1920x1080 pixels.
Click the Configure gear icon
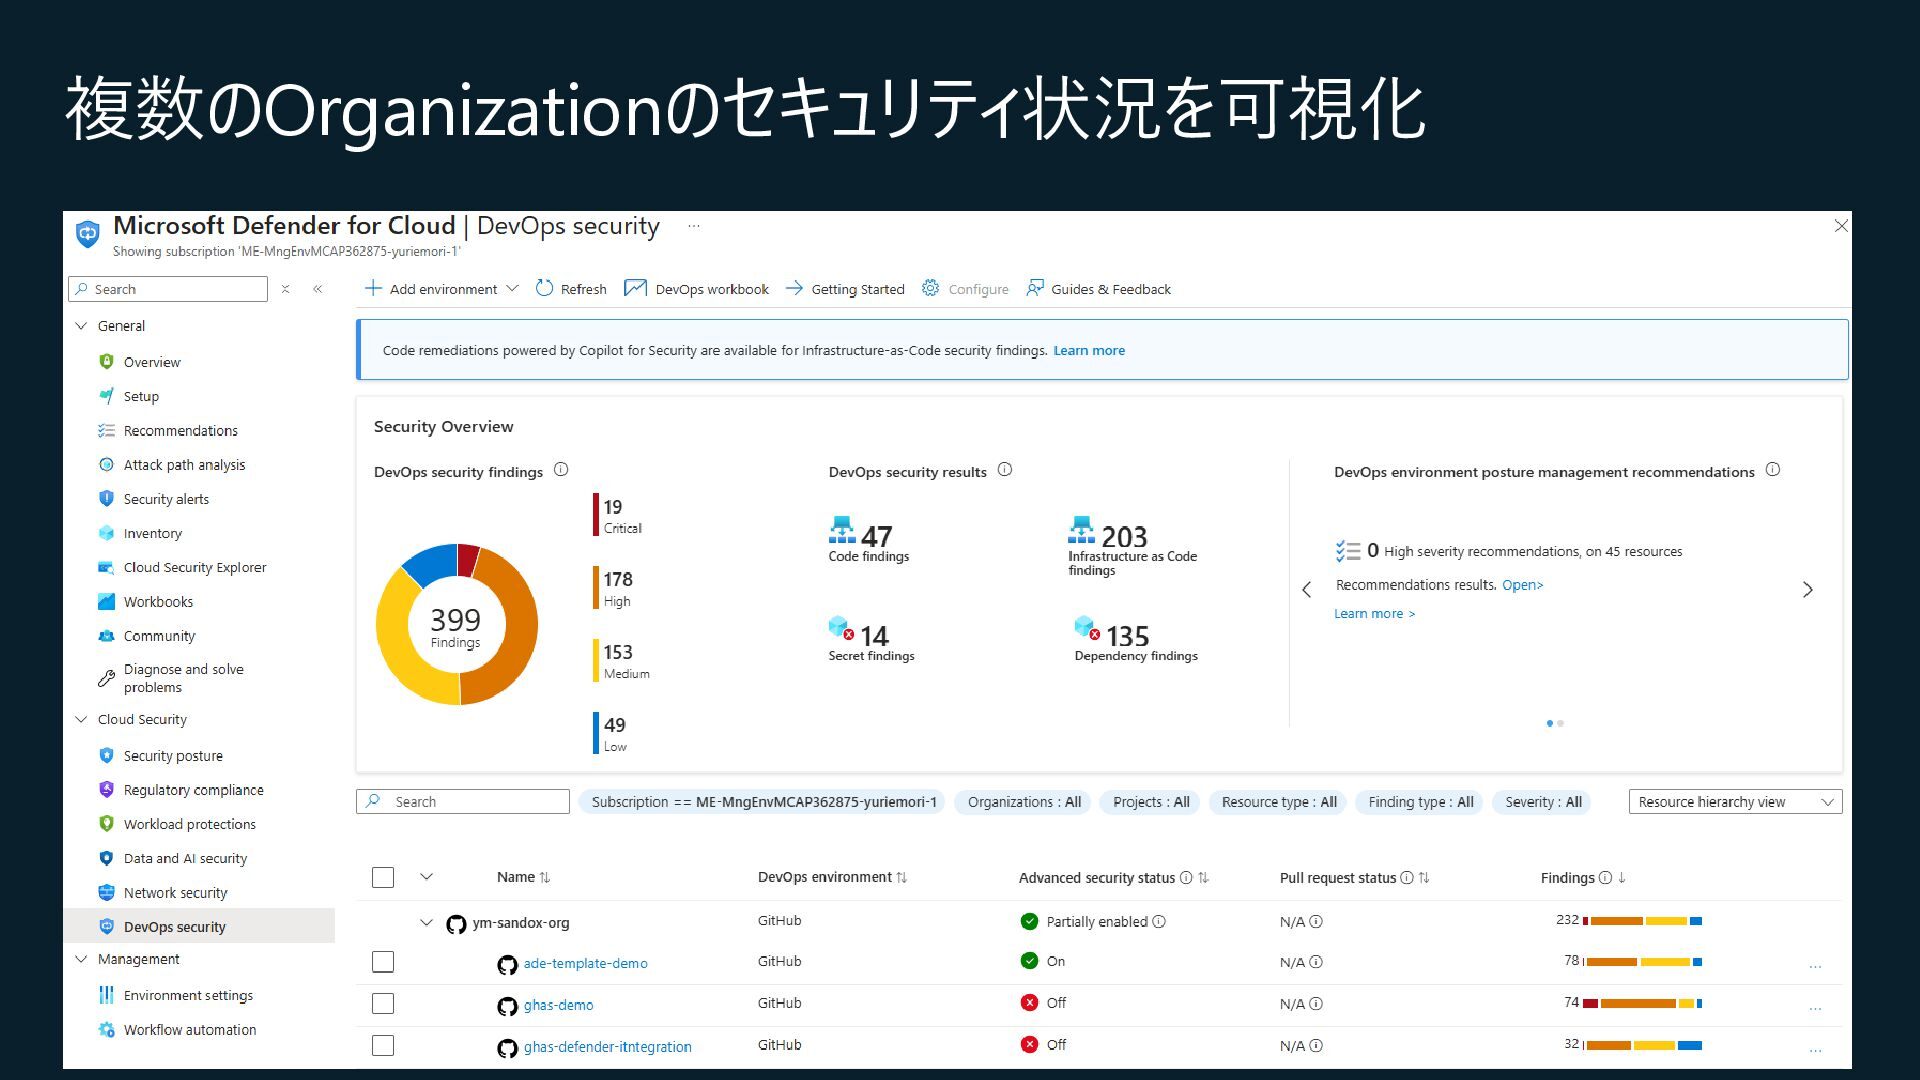(x=931, y=289)
